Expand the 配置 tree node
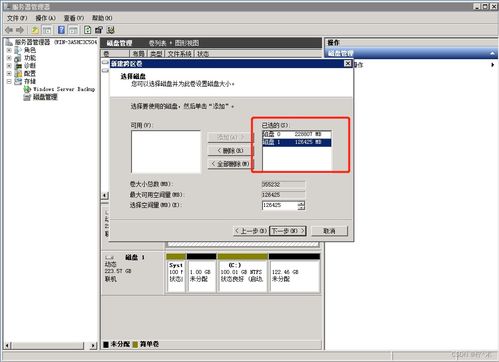The width and height of the screenshot is (499, 362). click(9, 73)
